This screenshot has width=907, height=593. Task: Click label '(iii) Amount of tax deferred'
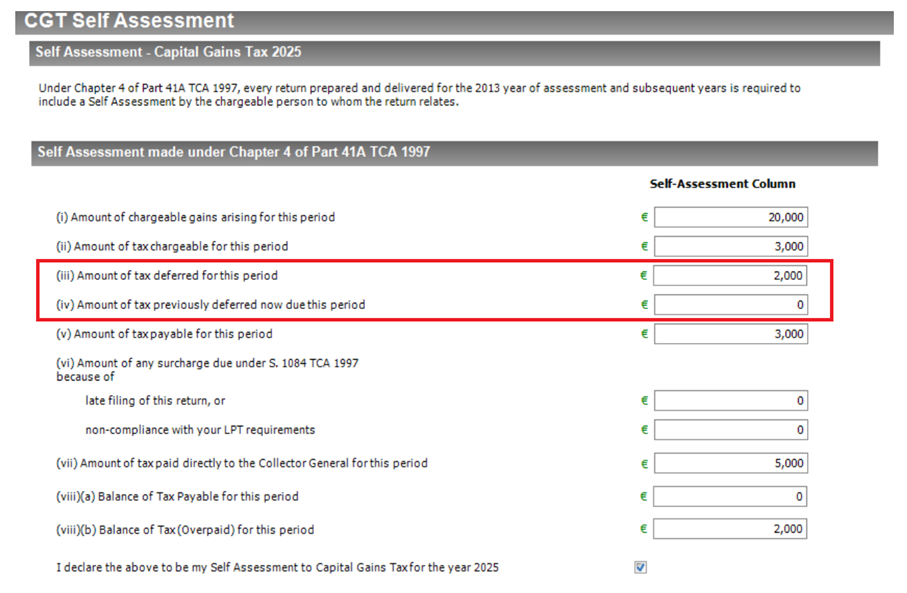(x=167, y=276)
